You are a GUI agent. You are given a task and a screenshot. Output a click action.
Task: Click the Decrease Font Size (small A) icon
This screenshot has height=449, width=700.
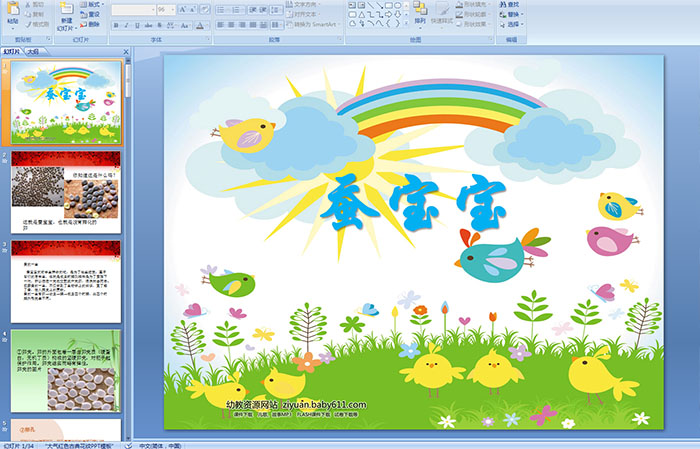tap(192, 9)
